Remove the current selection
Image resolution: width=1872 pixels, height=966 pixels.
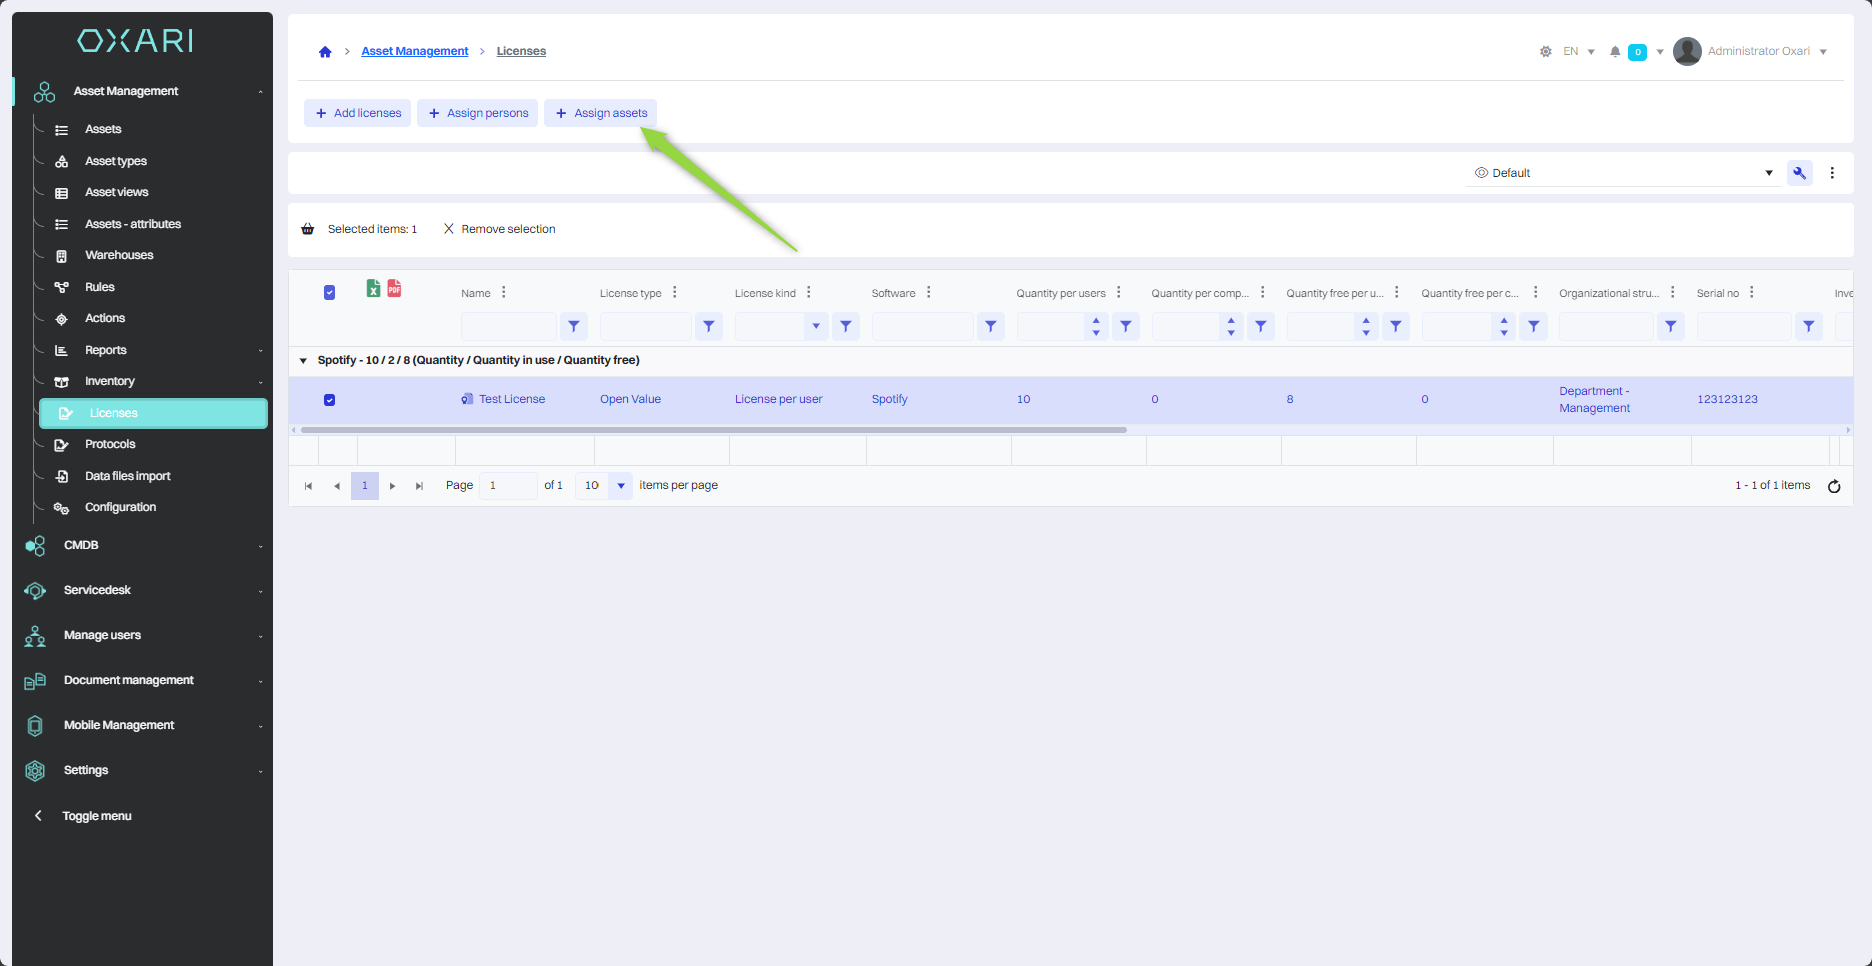pyautogui.click(x=499, y=229)
